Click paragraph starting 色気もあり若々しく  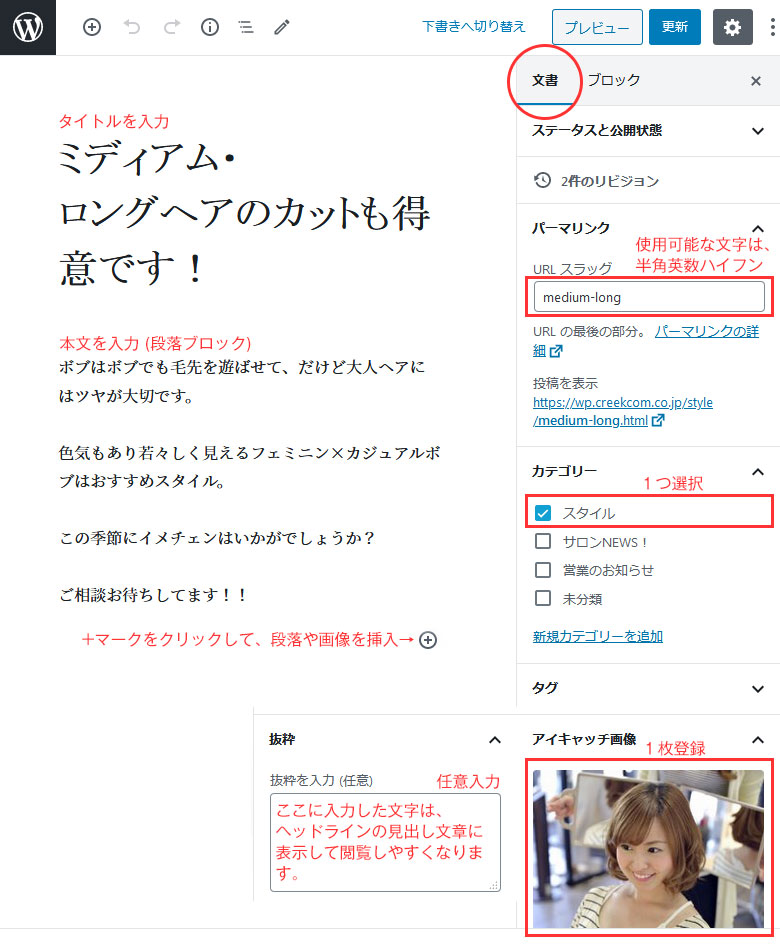click(x=249, y=467)
